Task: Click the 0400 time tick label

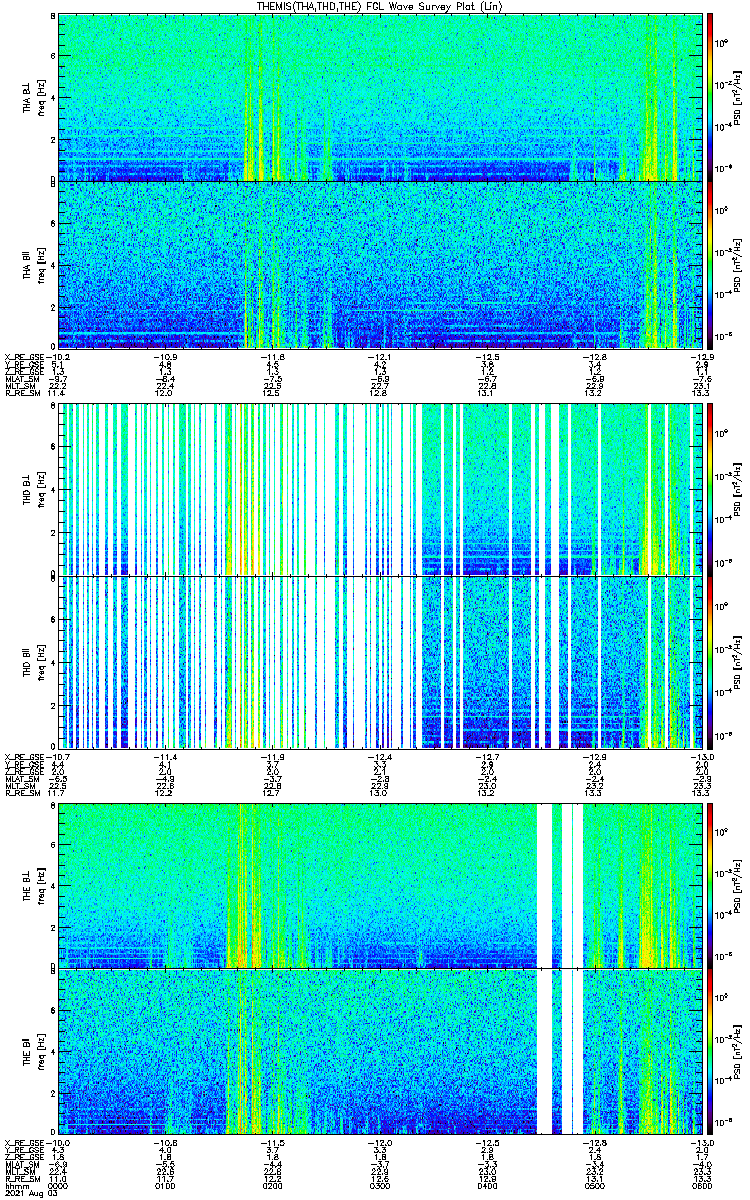Action: point(488,1186)
